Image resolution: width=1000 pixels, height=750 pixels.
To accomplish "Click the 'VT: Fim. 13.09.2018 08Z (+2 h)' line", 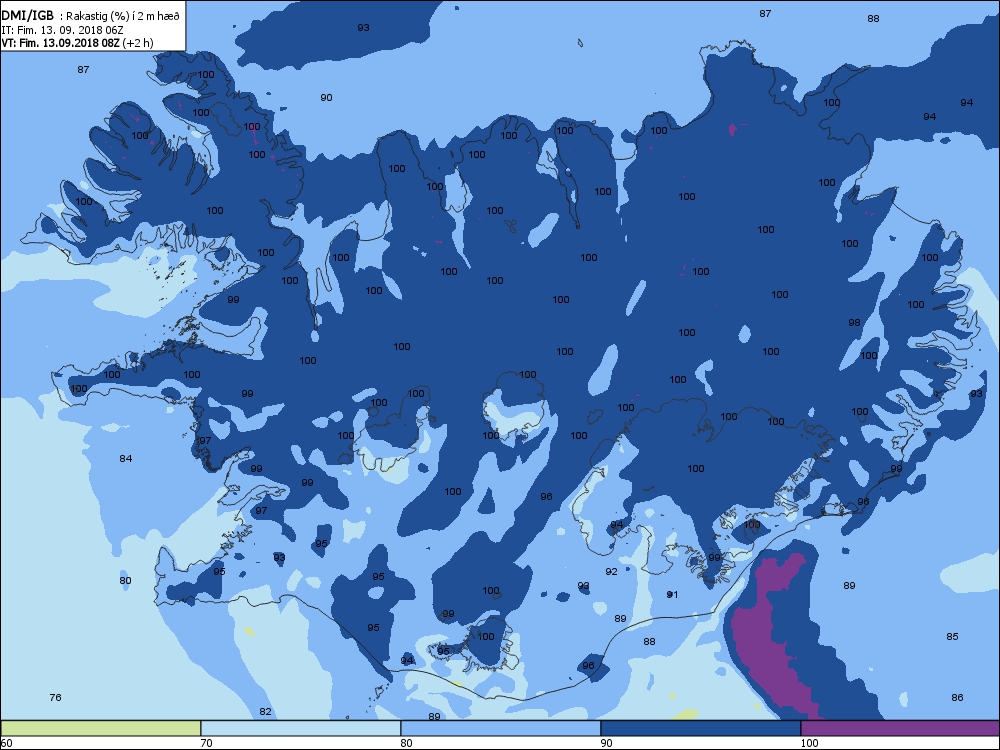I will click(77, 43).
